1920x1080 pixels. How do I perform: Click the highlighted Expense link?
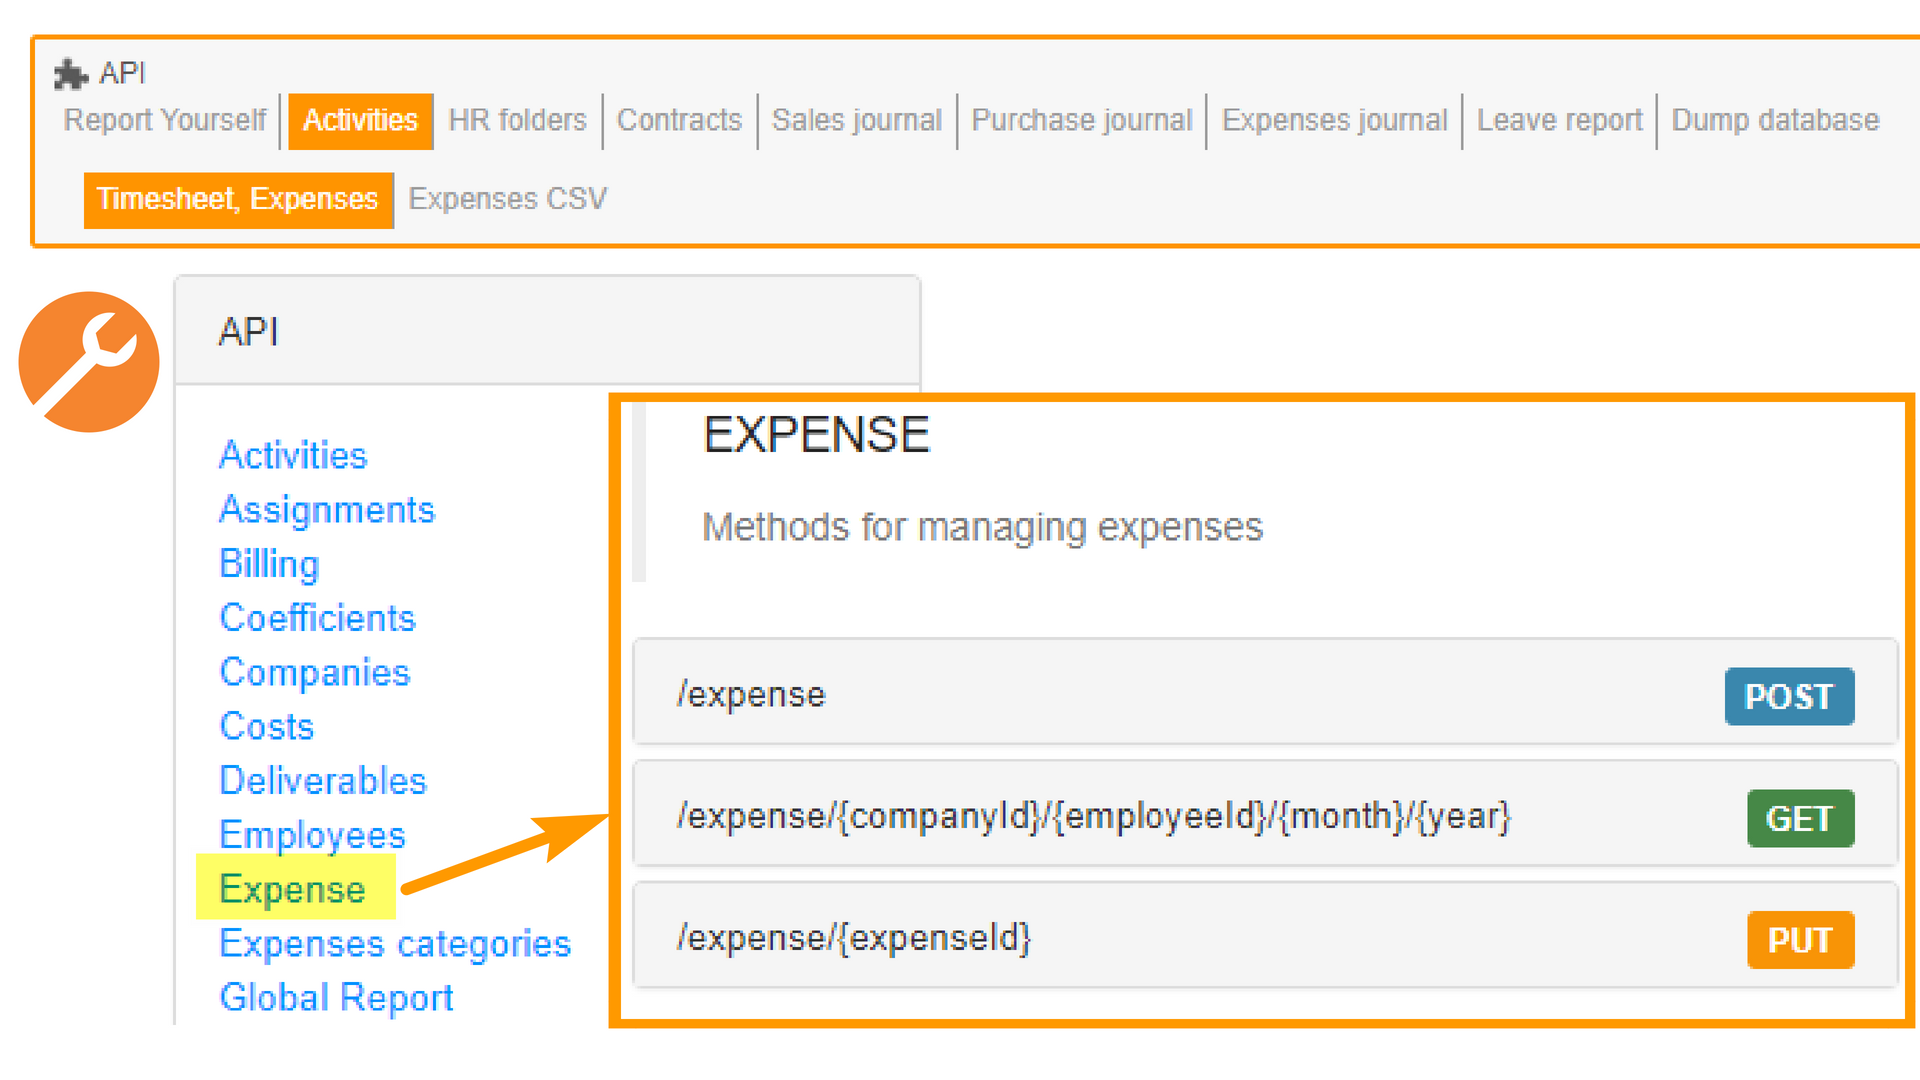click(x=292, y=889)
